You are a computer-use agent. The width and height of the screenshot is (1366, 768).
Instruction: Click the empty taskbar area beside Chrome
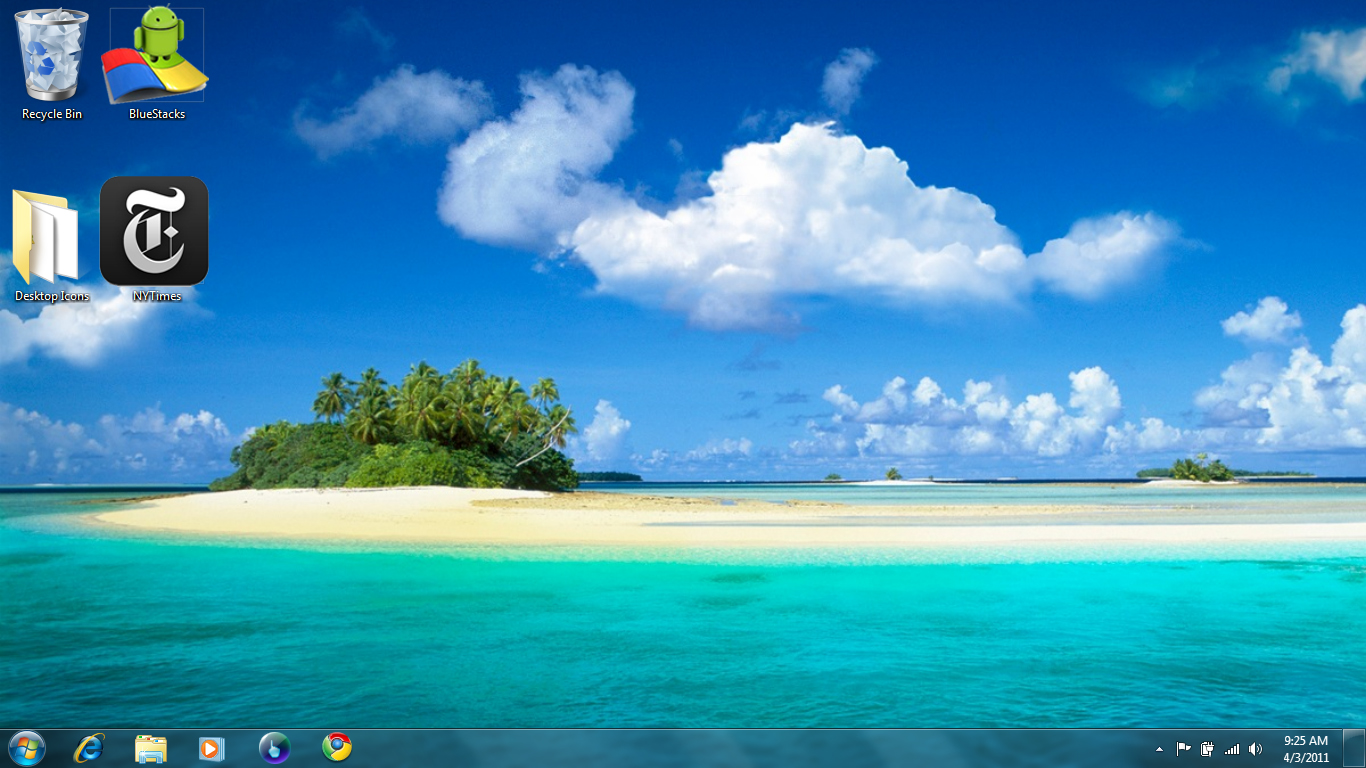coord(700,748)
